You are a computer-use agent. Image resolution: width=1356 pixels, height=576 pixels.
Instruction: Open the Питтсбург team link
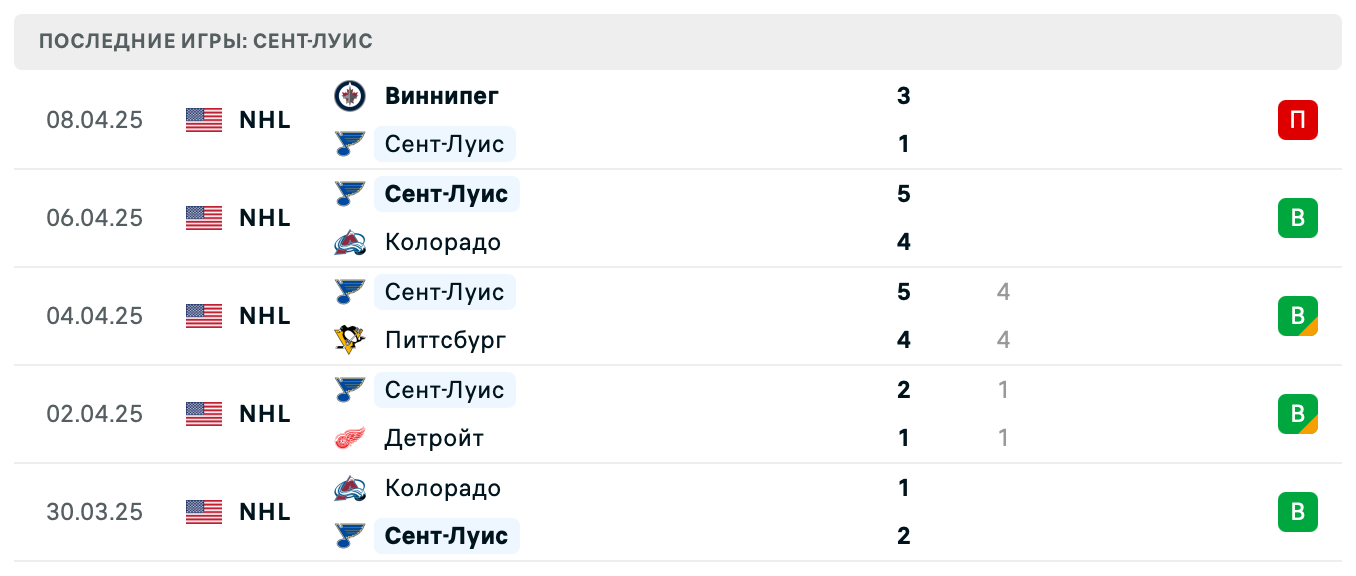point(445,340)
